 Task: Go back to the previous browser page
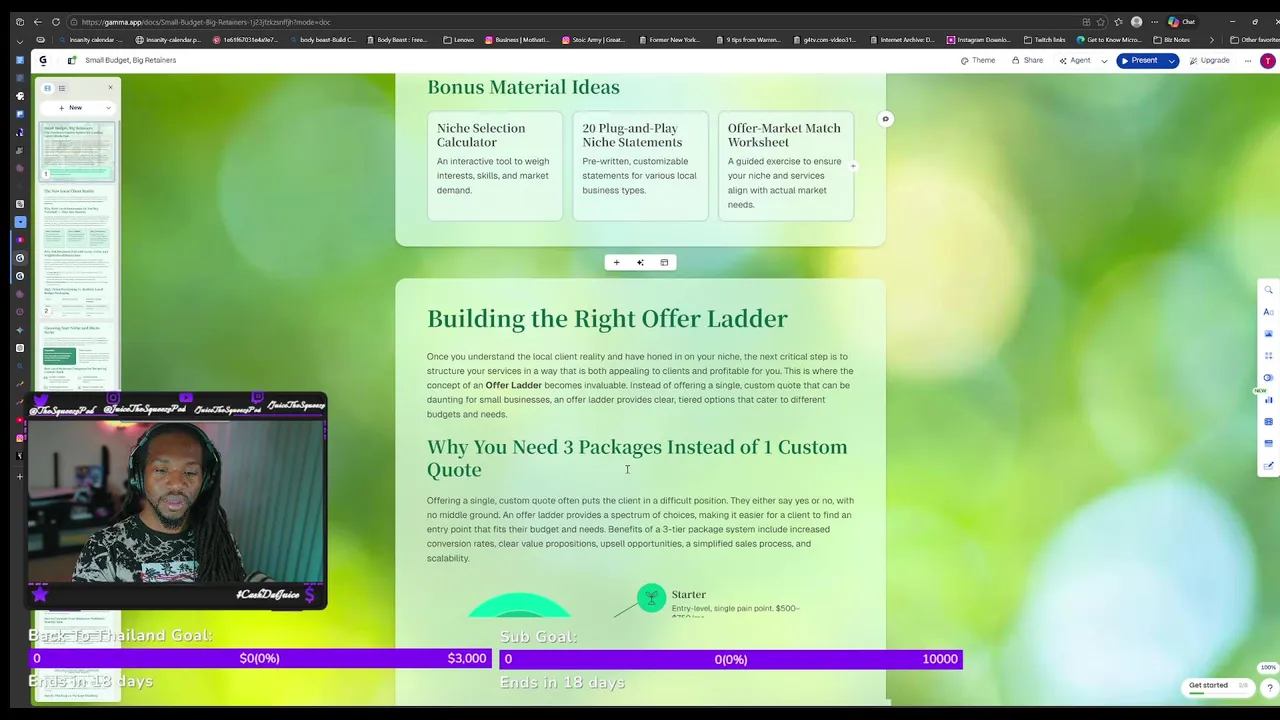click(x=37, y=22)
